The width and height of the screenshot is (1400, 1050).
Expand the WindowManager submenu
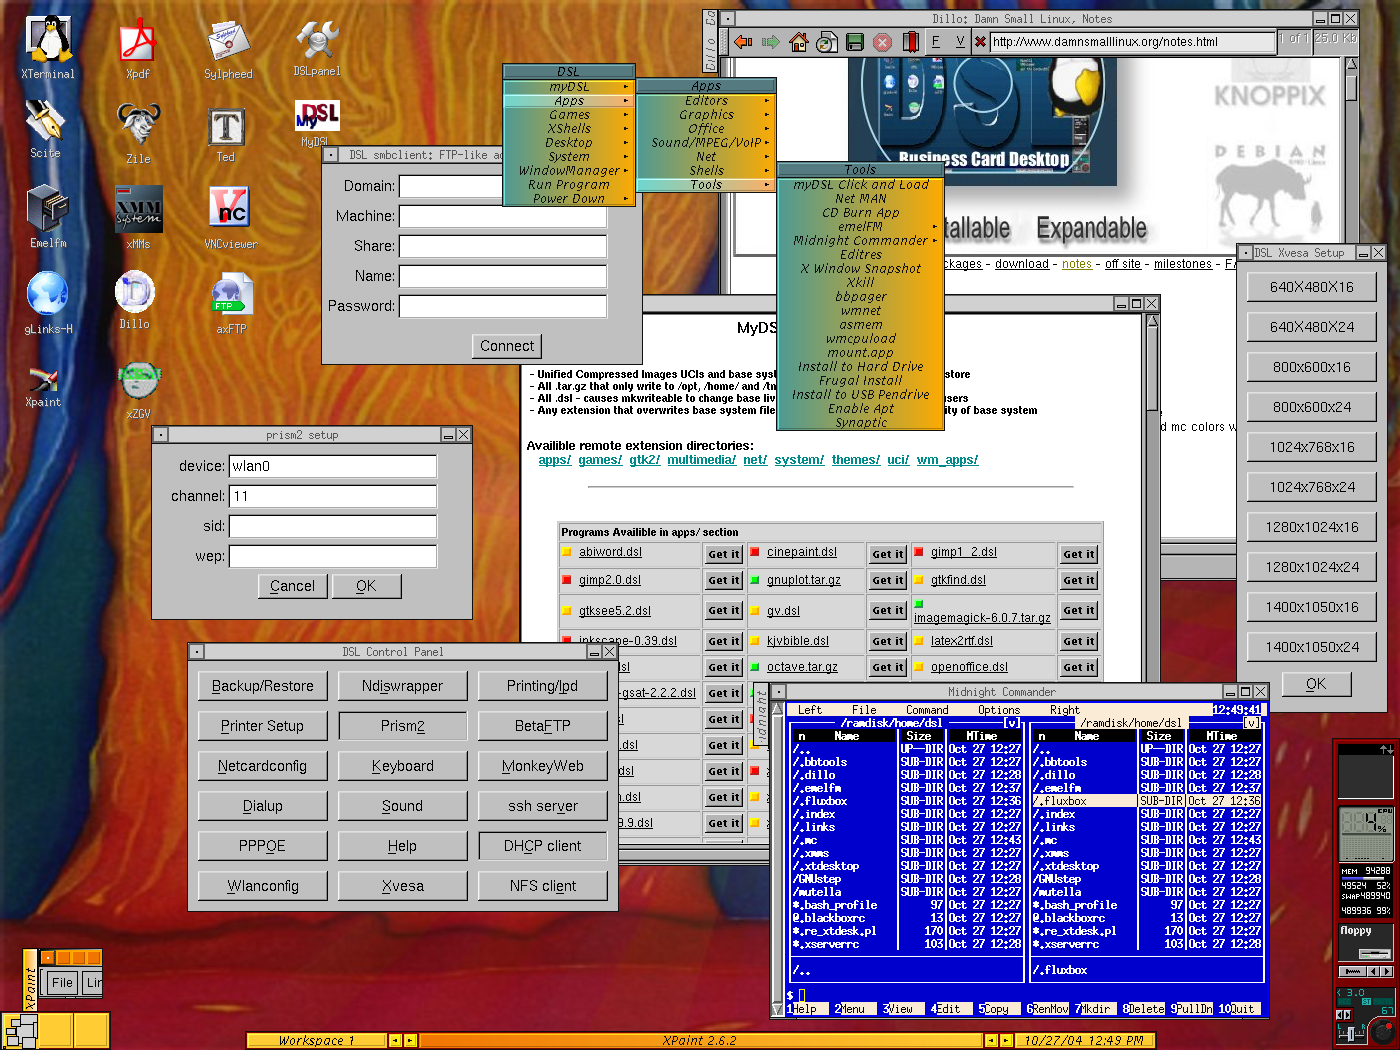coord(569,171)
